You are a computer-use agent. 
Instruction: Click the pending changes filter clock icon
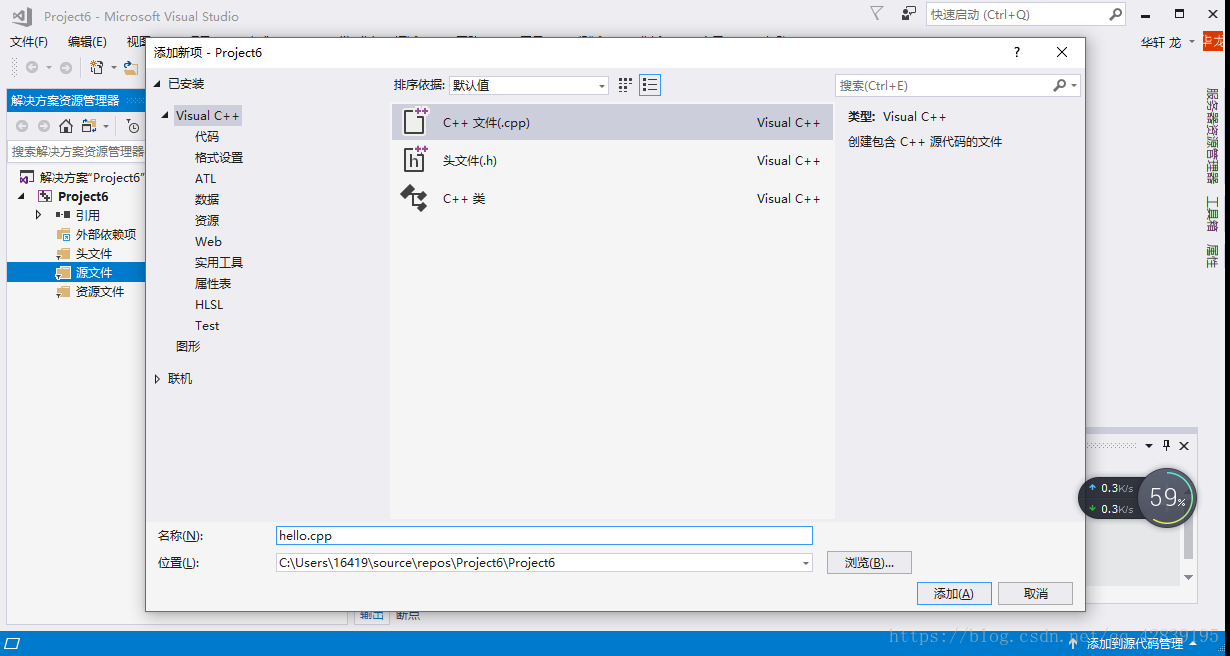(133, 126)
